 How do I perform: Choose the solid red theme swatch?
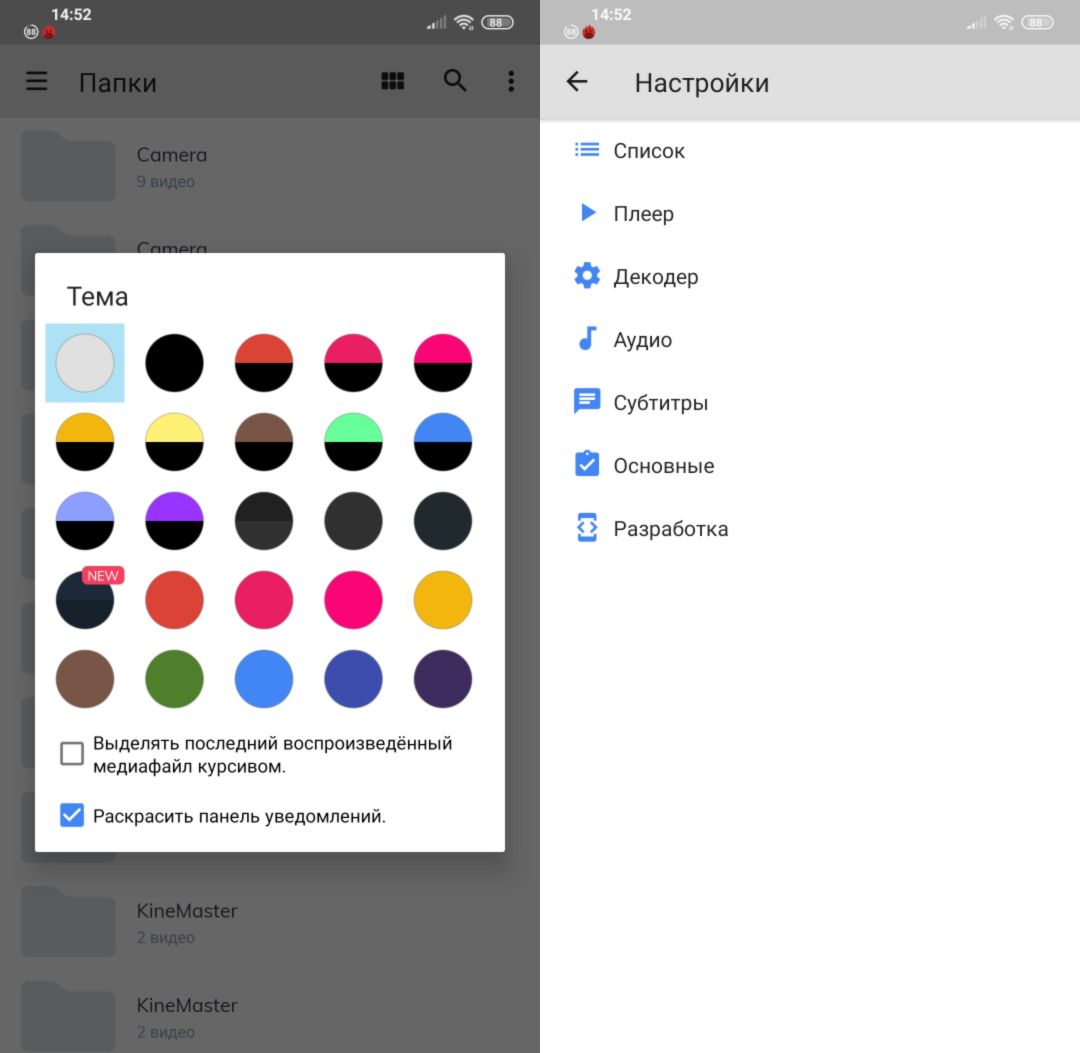174,600
